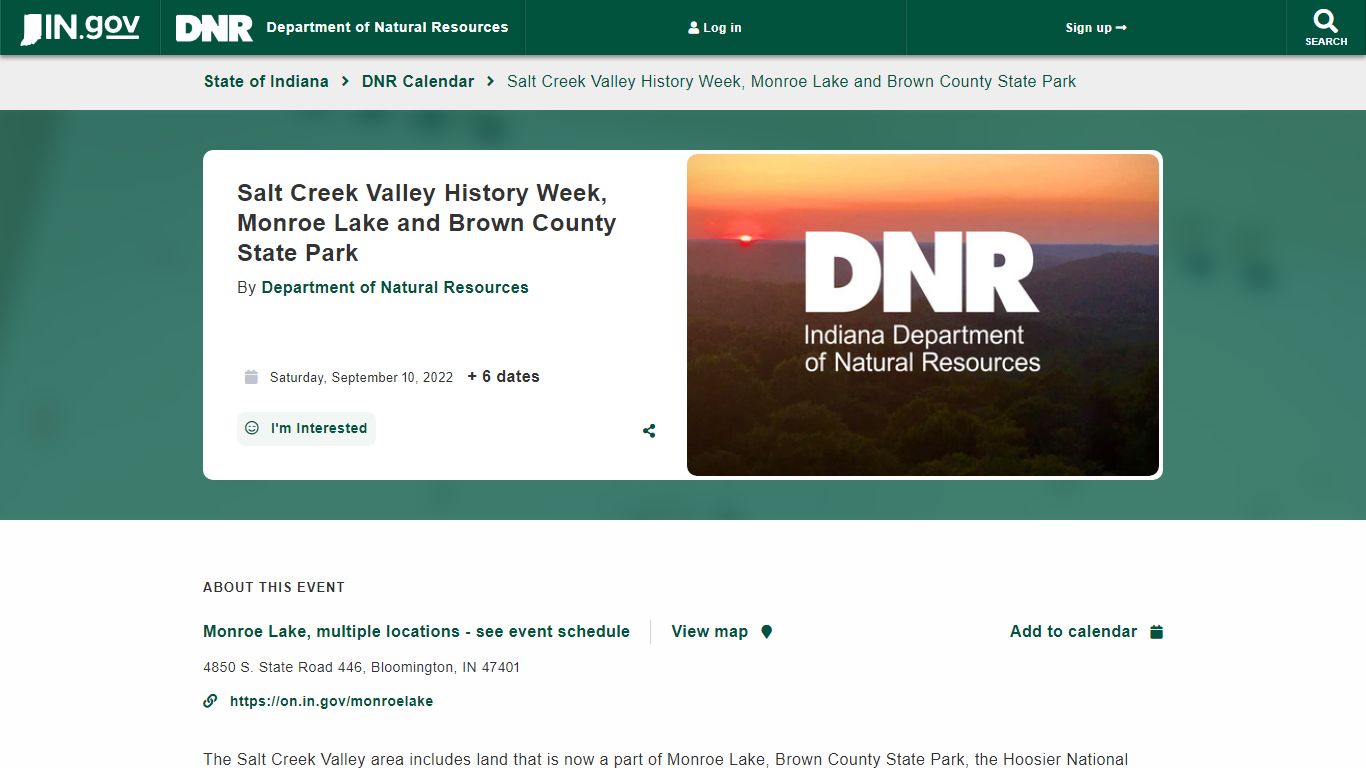Screen dimensions: 1366x768
Task: Click the calendar icon next to event date
Action: [x=251, y=377]
